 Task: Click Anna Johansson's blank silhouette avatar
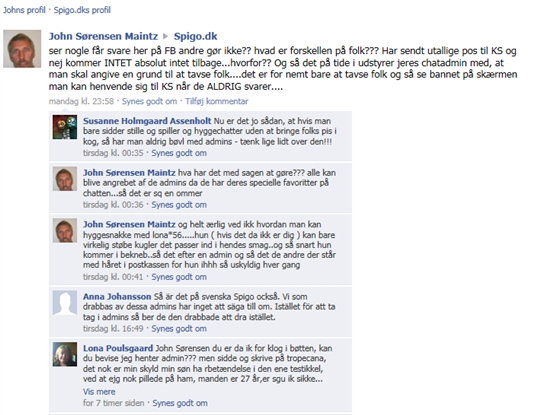(x=65, y=303)
